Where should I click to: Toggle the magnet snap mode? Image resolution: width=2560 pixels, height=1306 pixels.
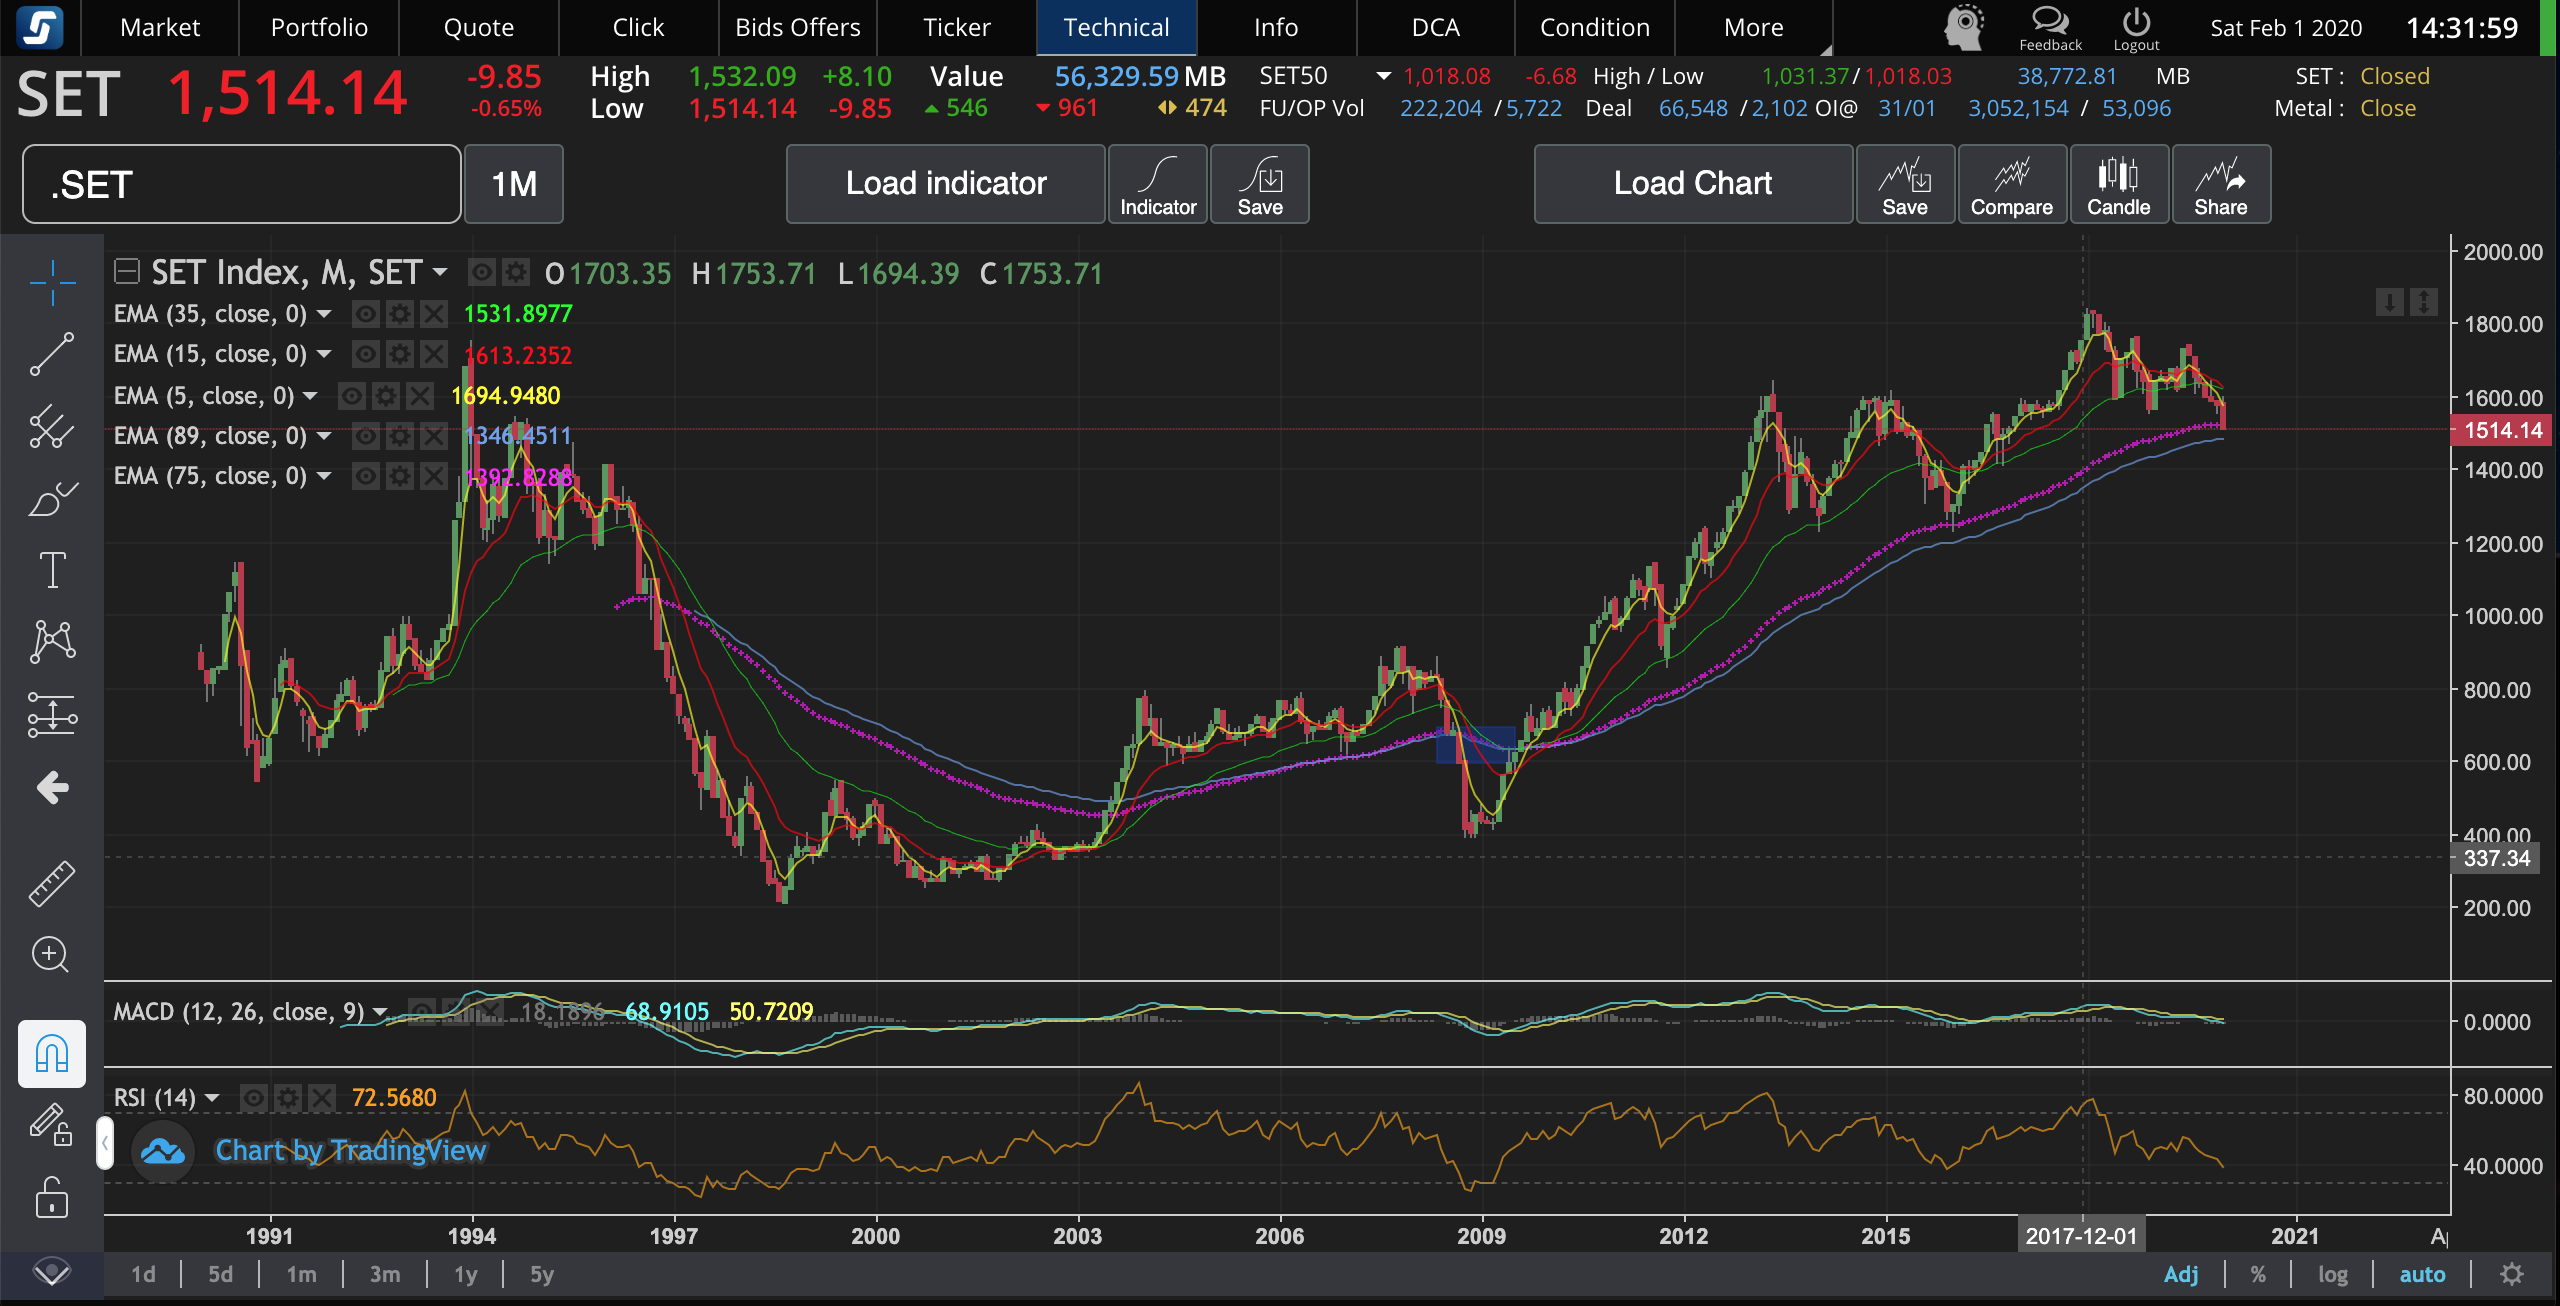coord(52,1053)
